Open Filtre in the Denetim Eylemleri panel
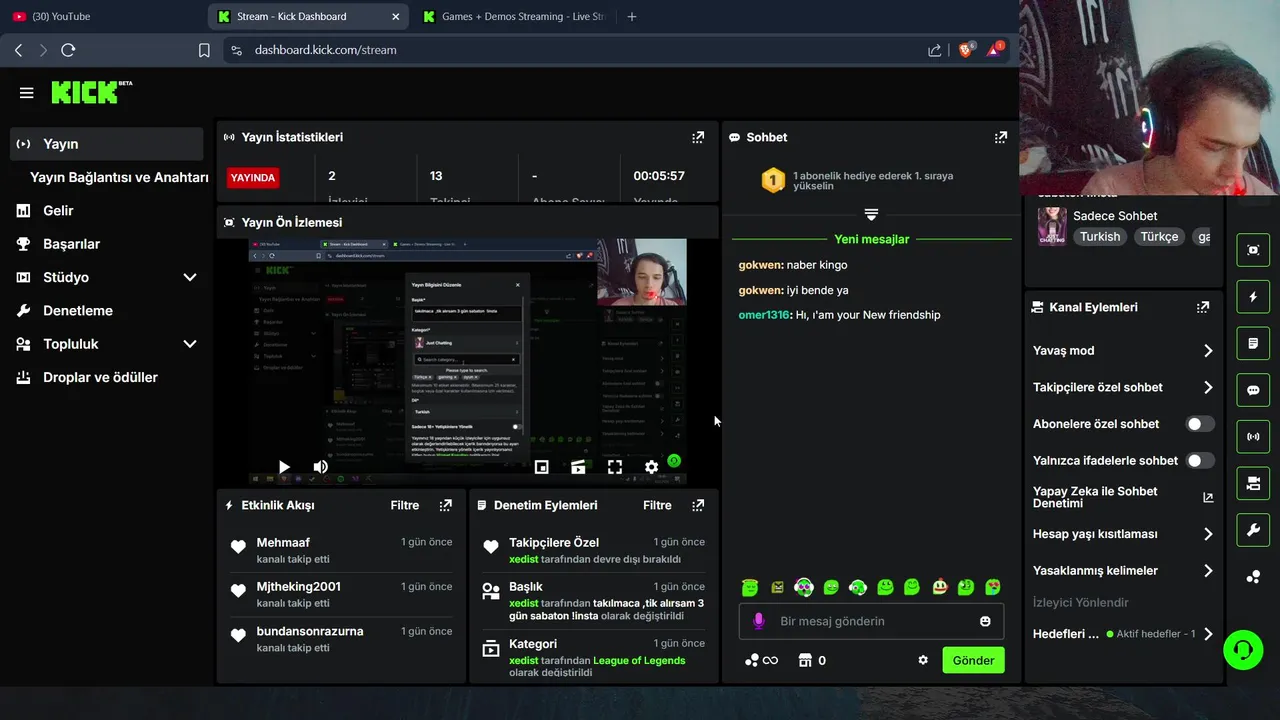The width and height of the screenshot is (1280, 720). 657,505
